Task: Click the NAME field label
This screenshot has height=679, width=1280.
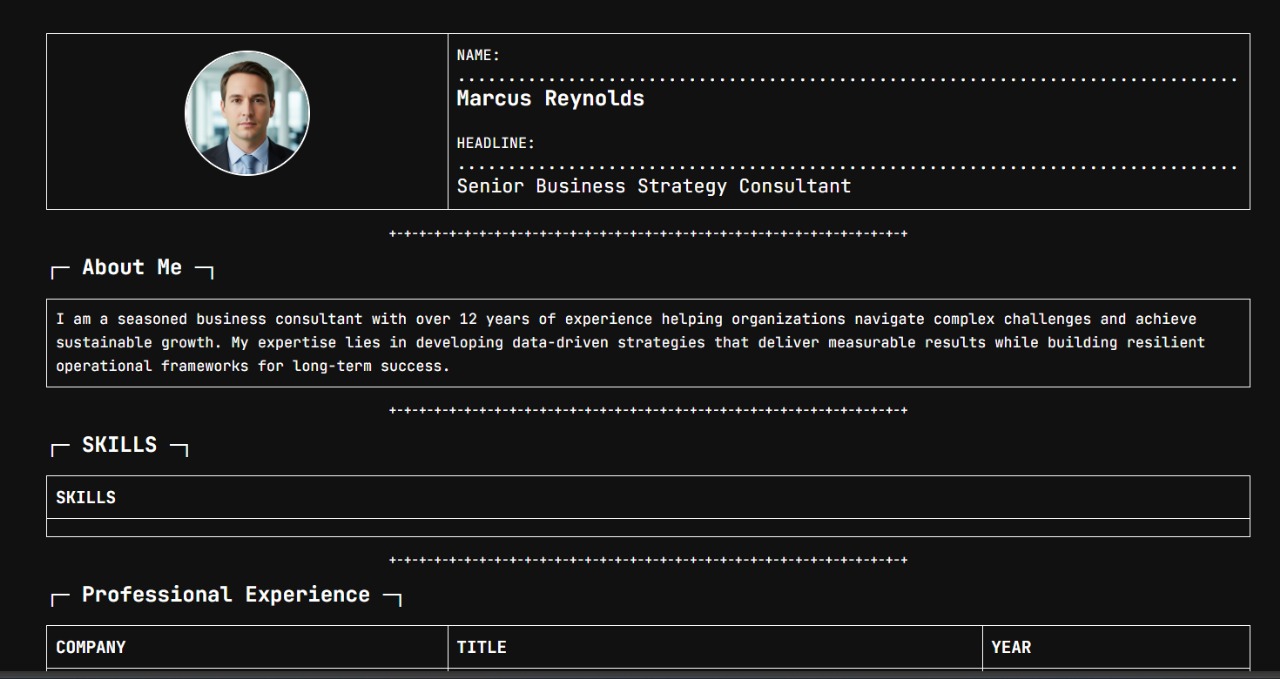Action: (x=477, y=55)
